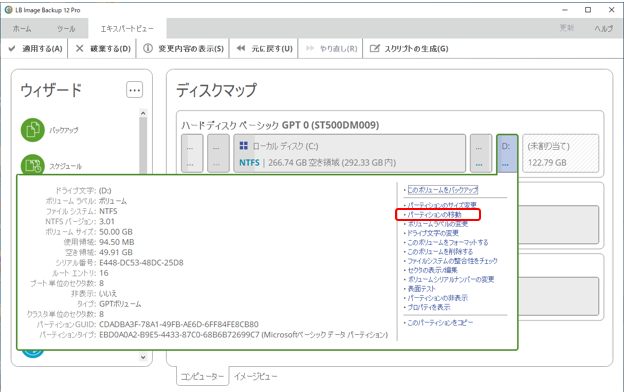This screenshot has width=624, height=392.
Task: Switch to the コンピューター bottom tab
Action: [x=203, y=376]
